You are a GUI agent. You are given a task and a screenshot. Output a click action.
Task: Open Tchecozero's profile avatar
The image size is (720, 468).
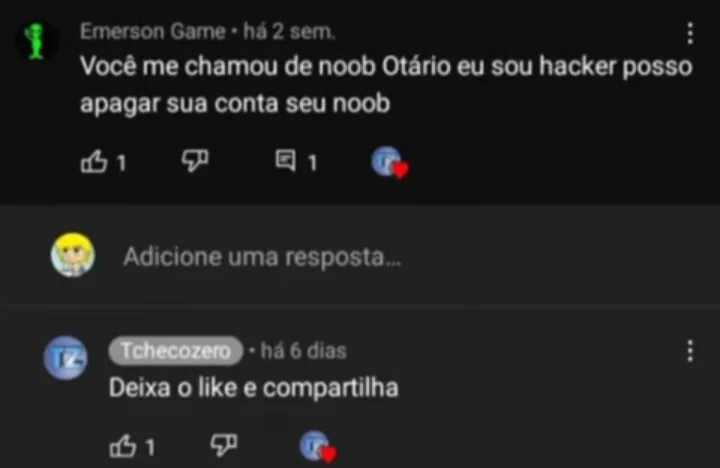66,358
